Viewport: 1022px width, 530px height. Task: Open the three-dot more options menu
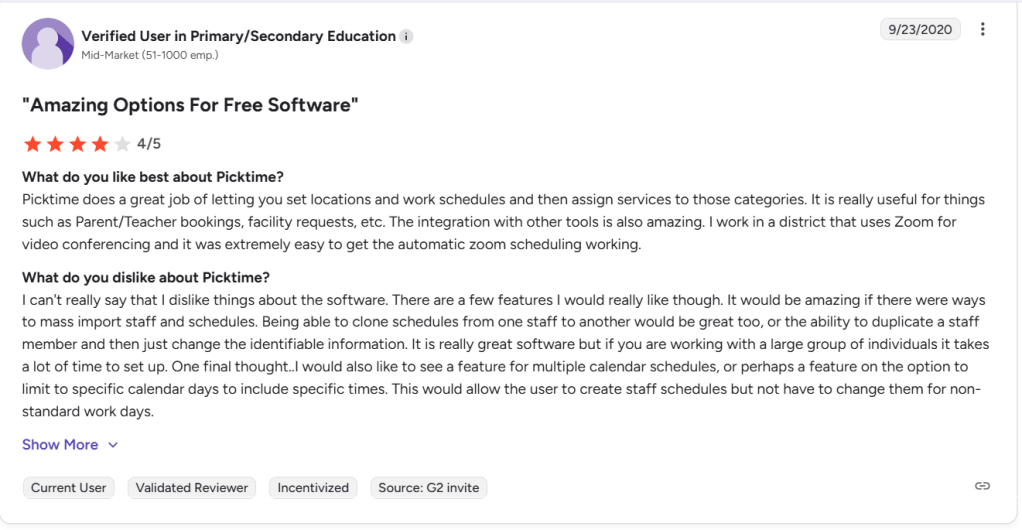click(x=982, y=29)
